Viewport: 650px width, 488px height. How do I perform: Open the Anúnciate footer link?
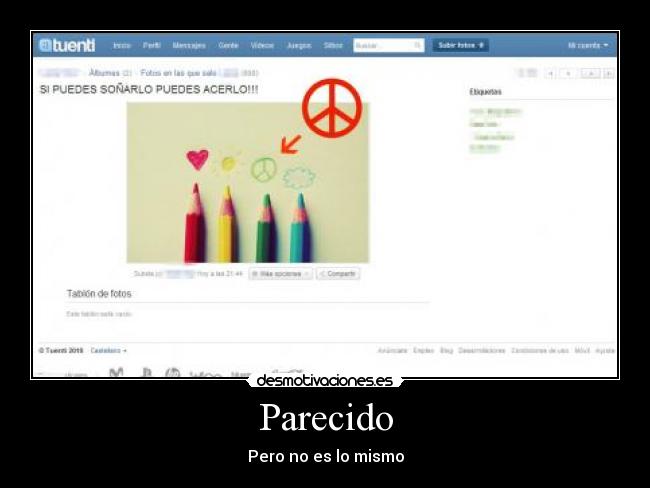[393, 351]
